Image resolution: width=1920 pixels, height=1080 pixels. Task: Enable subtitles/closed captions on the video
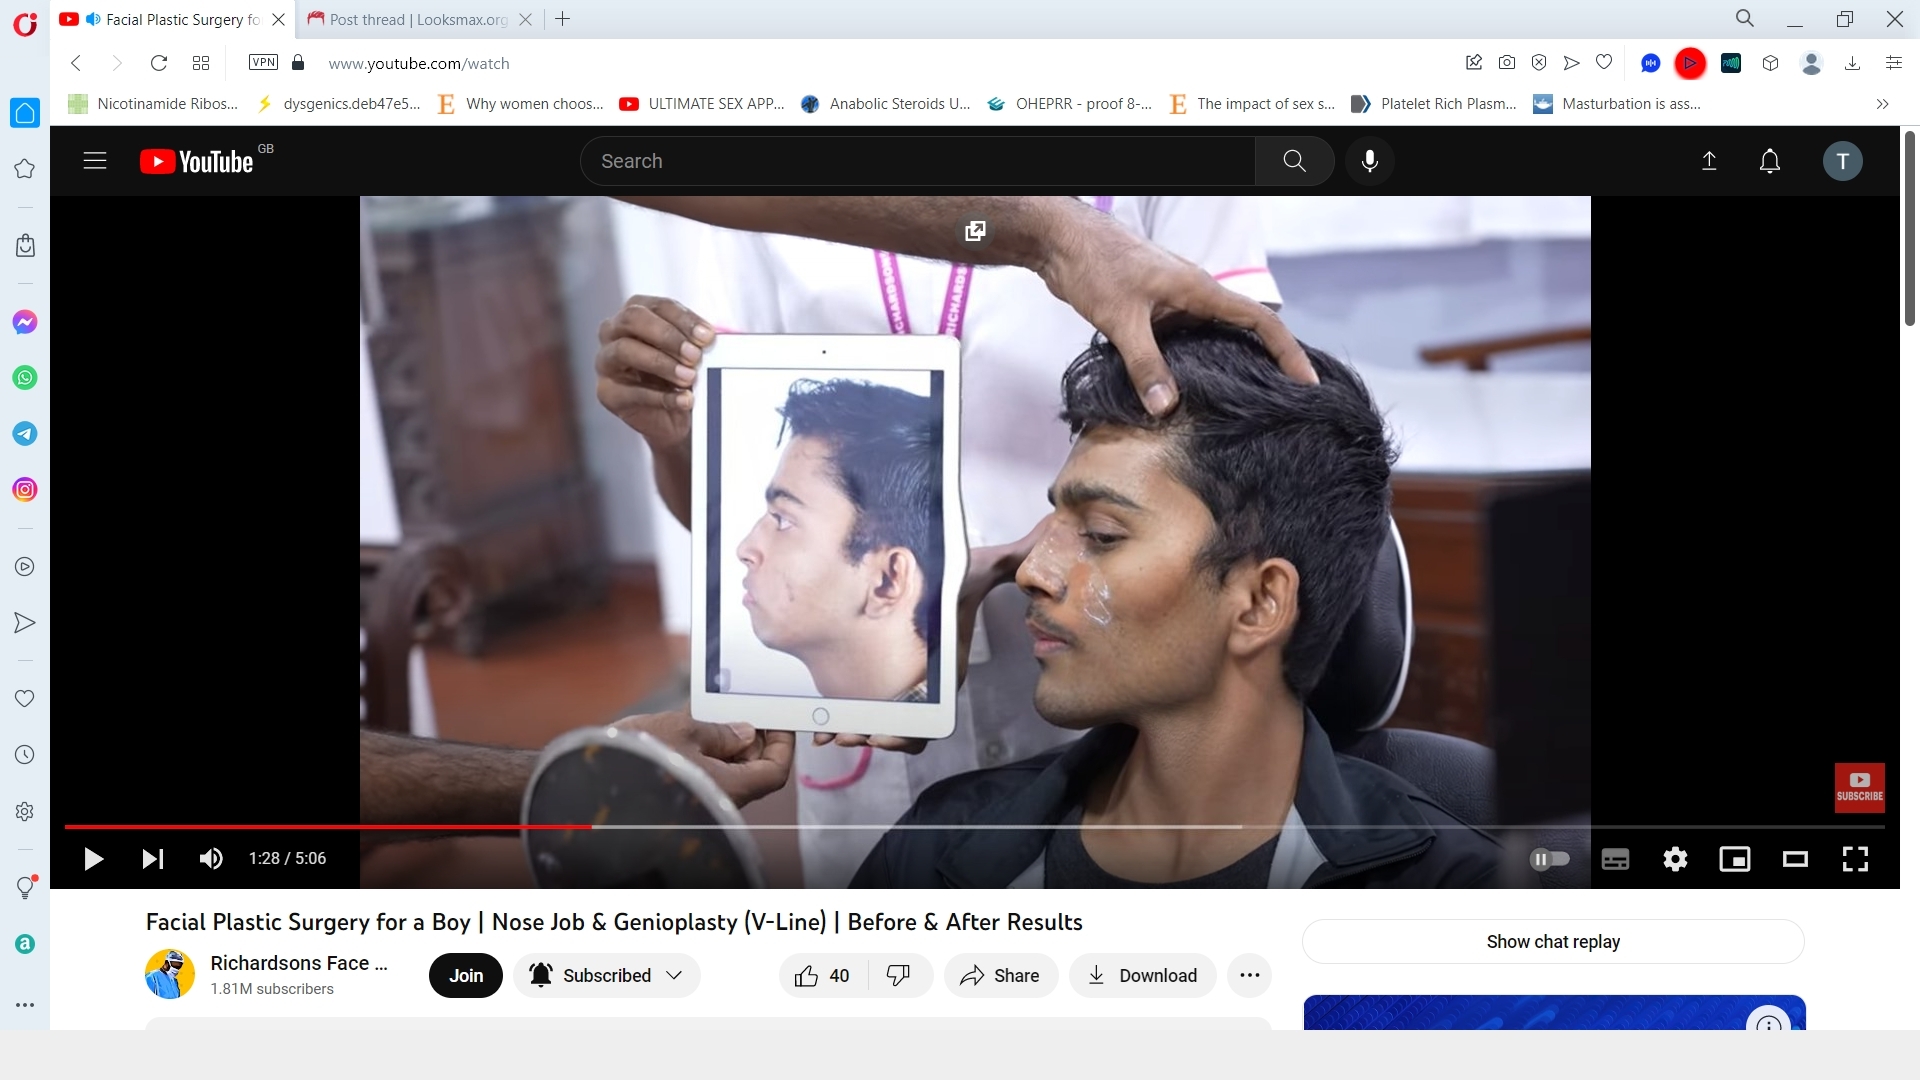point(1615,859)
